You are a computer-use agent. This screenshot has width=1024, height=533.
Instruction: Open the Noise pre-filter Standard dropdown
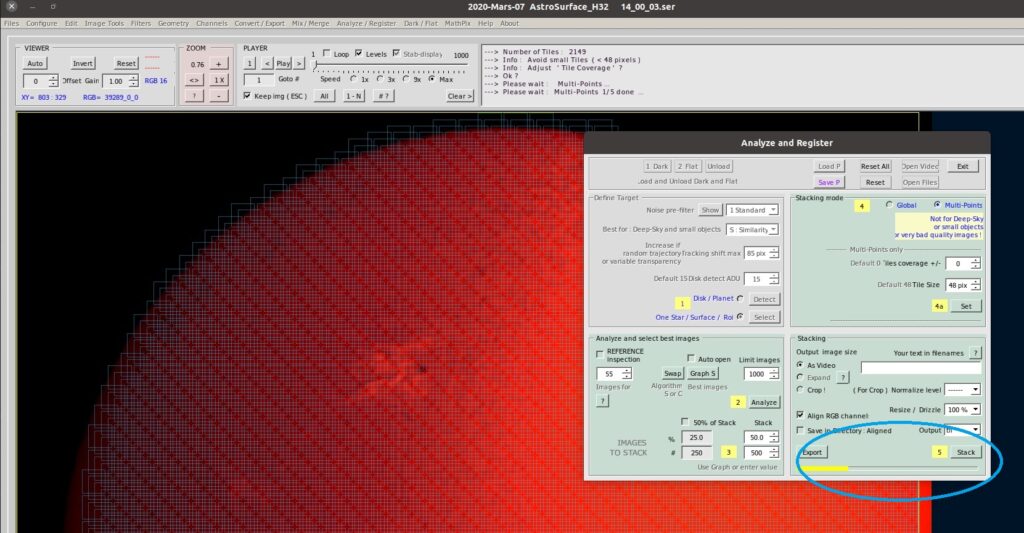752,210
